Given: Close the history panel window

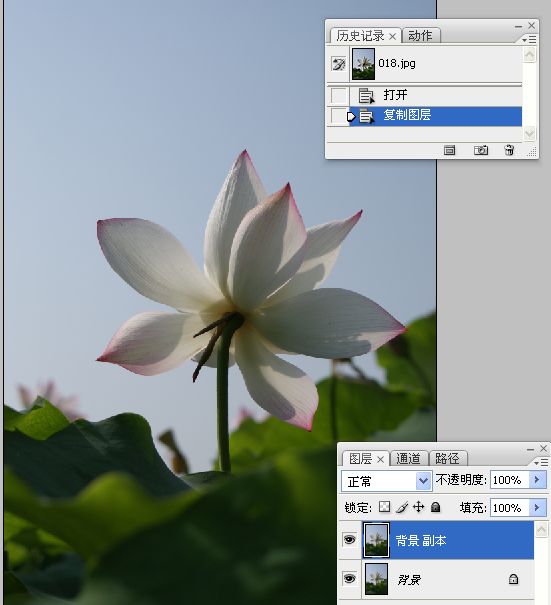Looking at the screenshot, I should point(532,25).
